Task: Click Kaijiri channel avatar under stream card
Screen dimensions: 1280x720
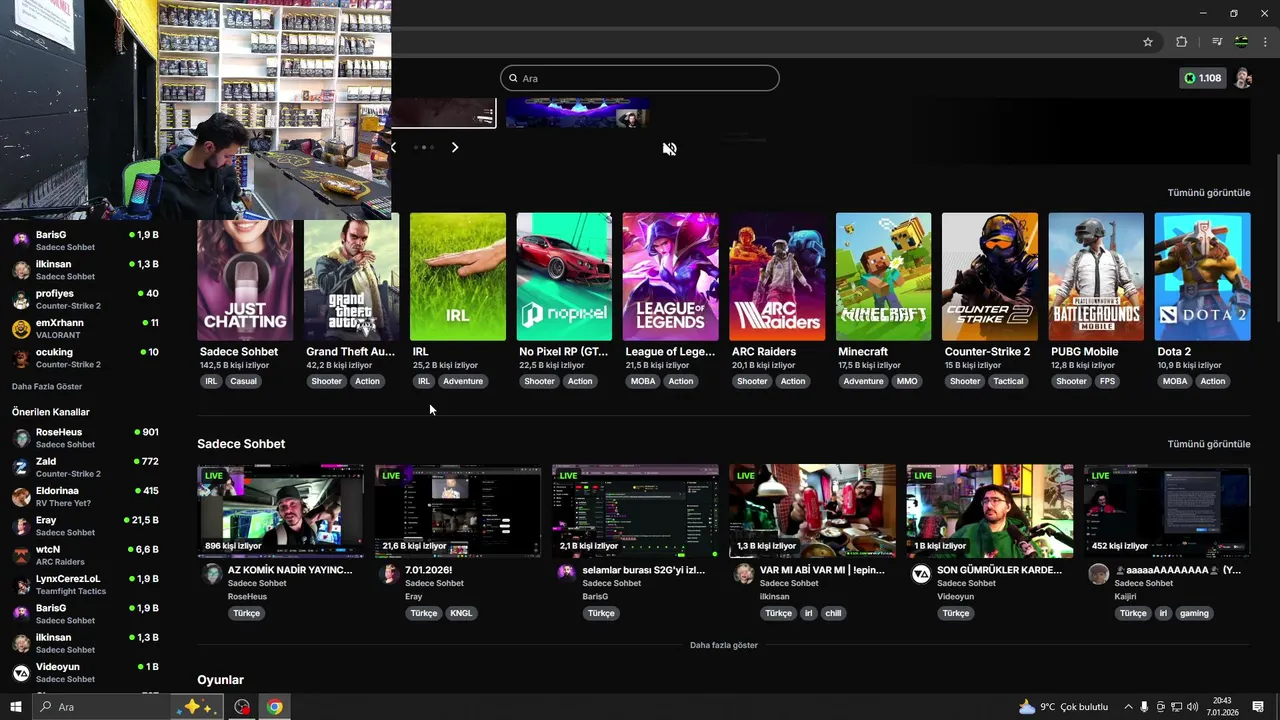Action: 1098,573
